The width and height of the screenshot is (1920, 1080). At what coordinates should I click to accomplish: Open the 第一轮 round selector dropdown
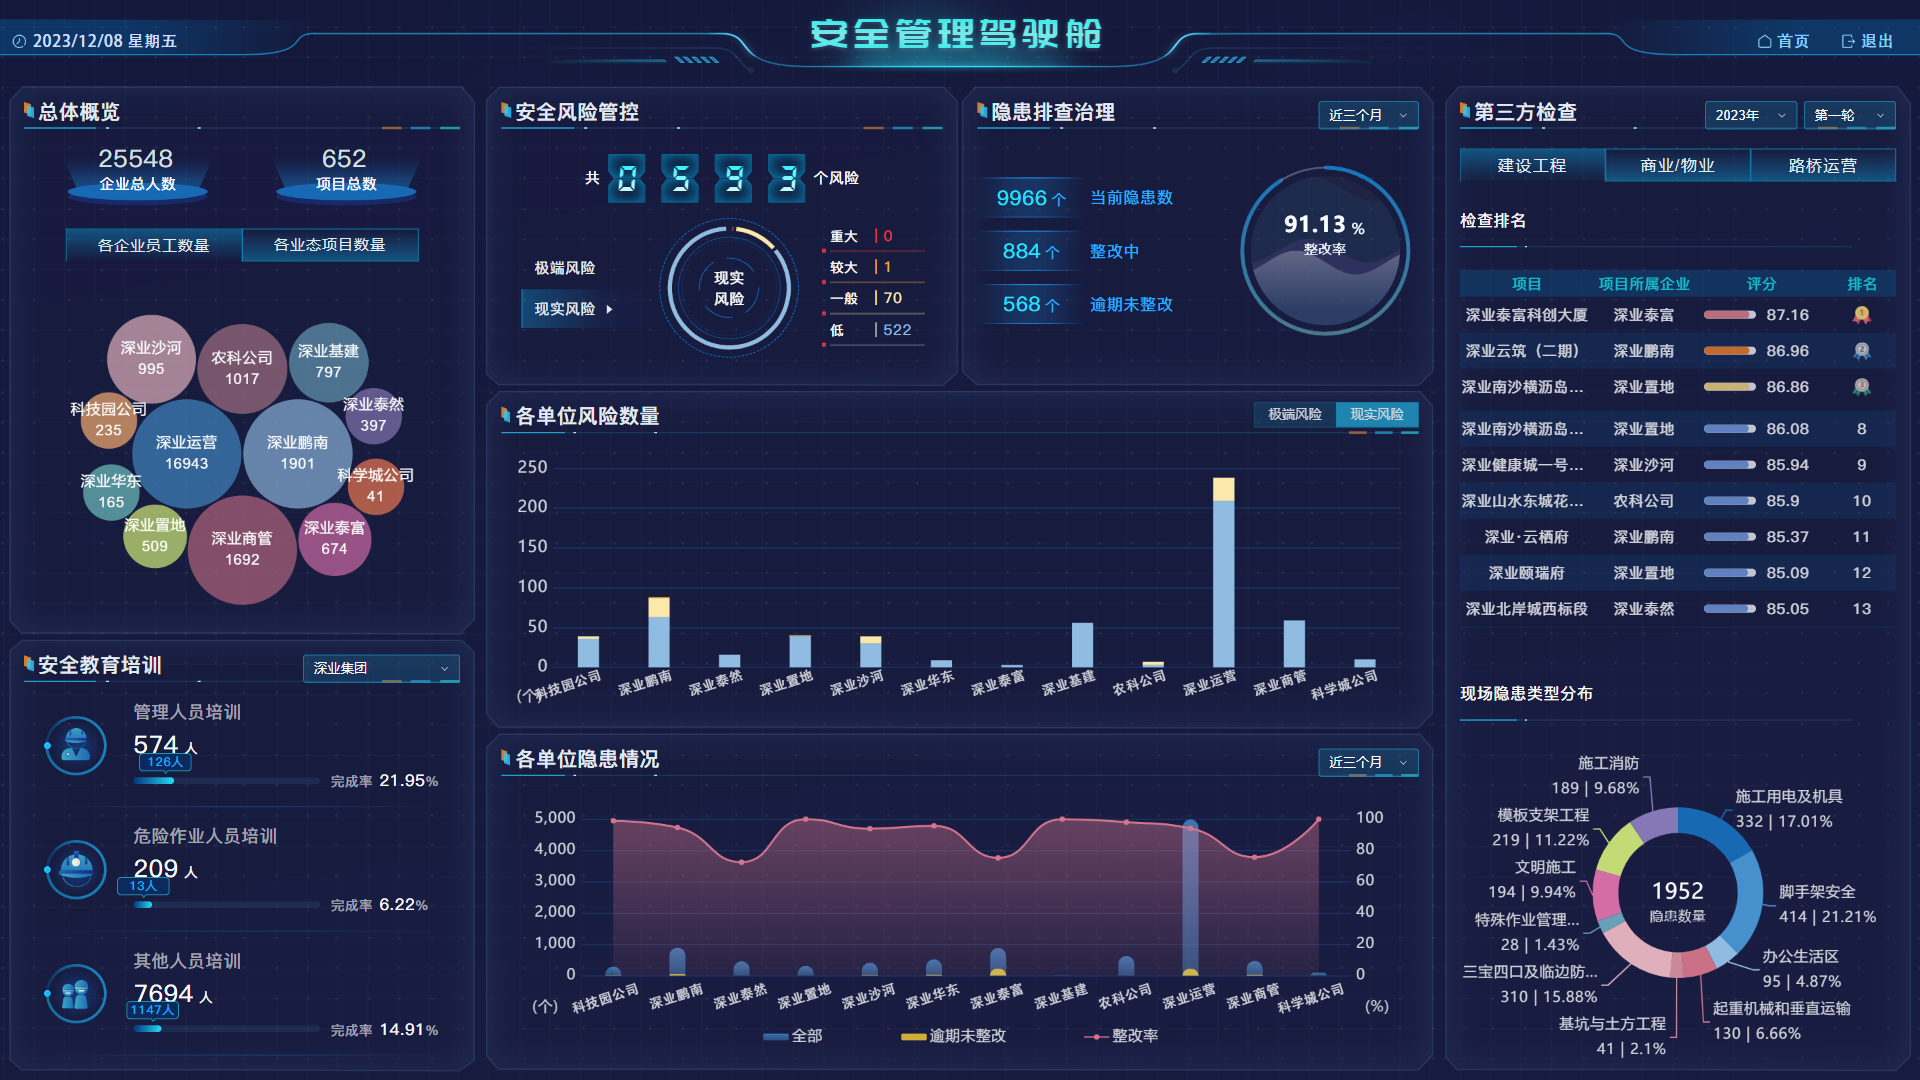point(1849,115)
